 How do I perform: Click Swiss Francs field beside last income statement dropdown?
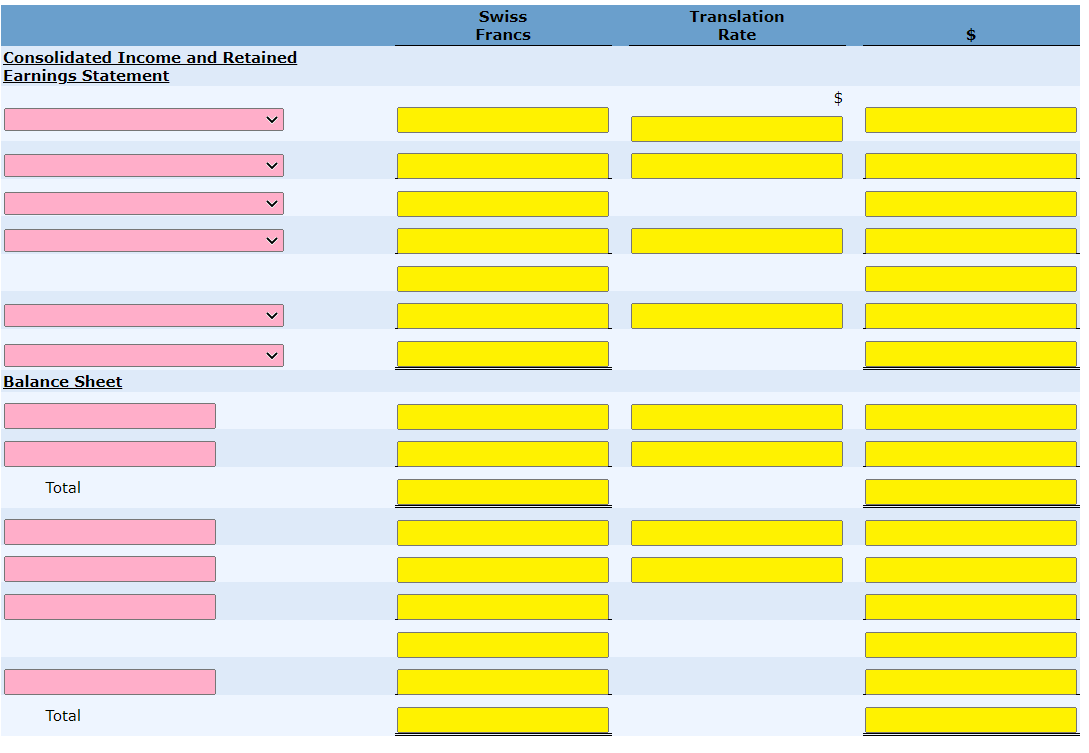[x=503, y=354]
